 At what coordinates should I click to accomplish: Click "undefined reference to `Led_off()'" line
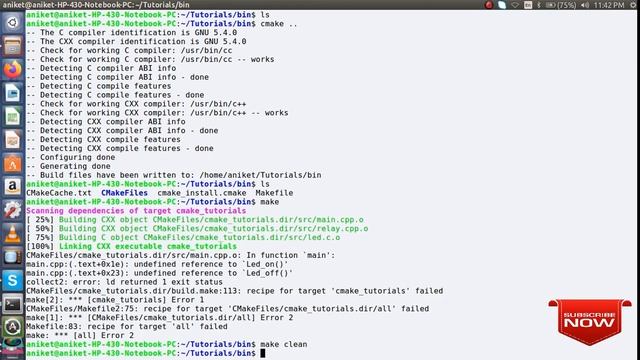160,273
